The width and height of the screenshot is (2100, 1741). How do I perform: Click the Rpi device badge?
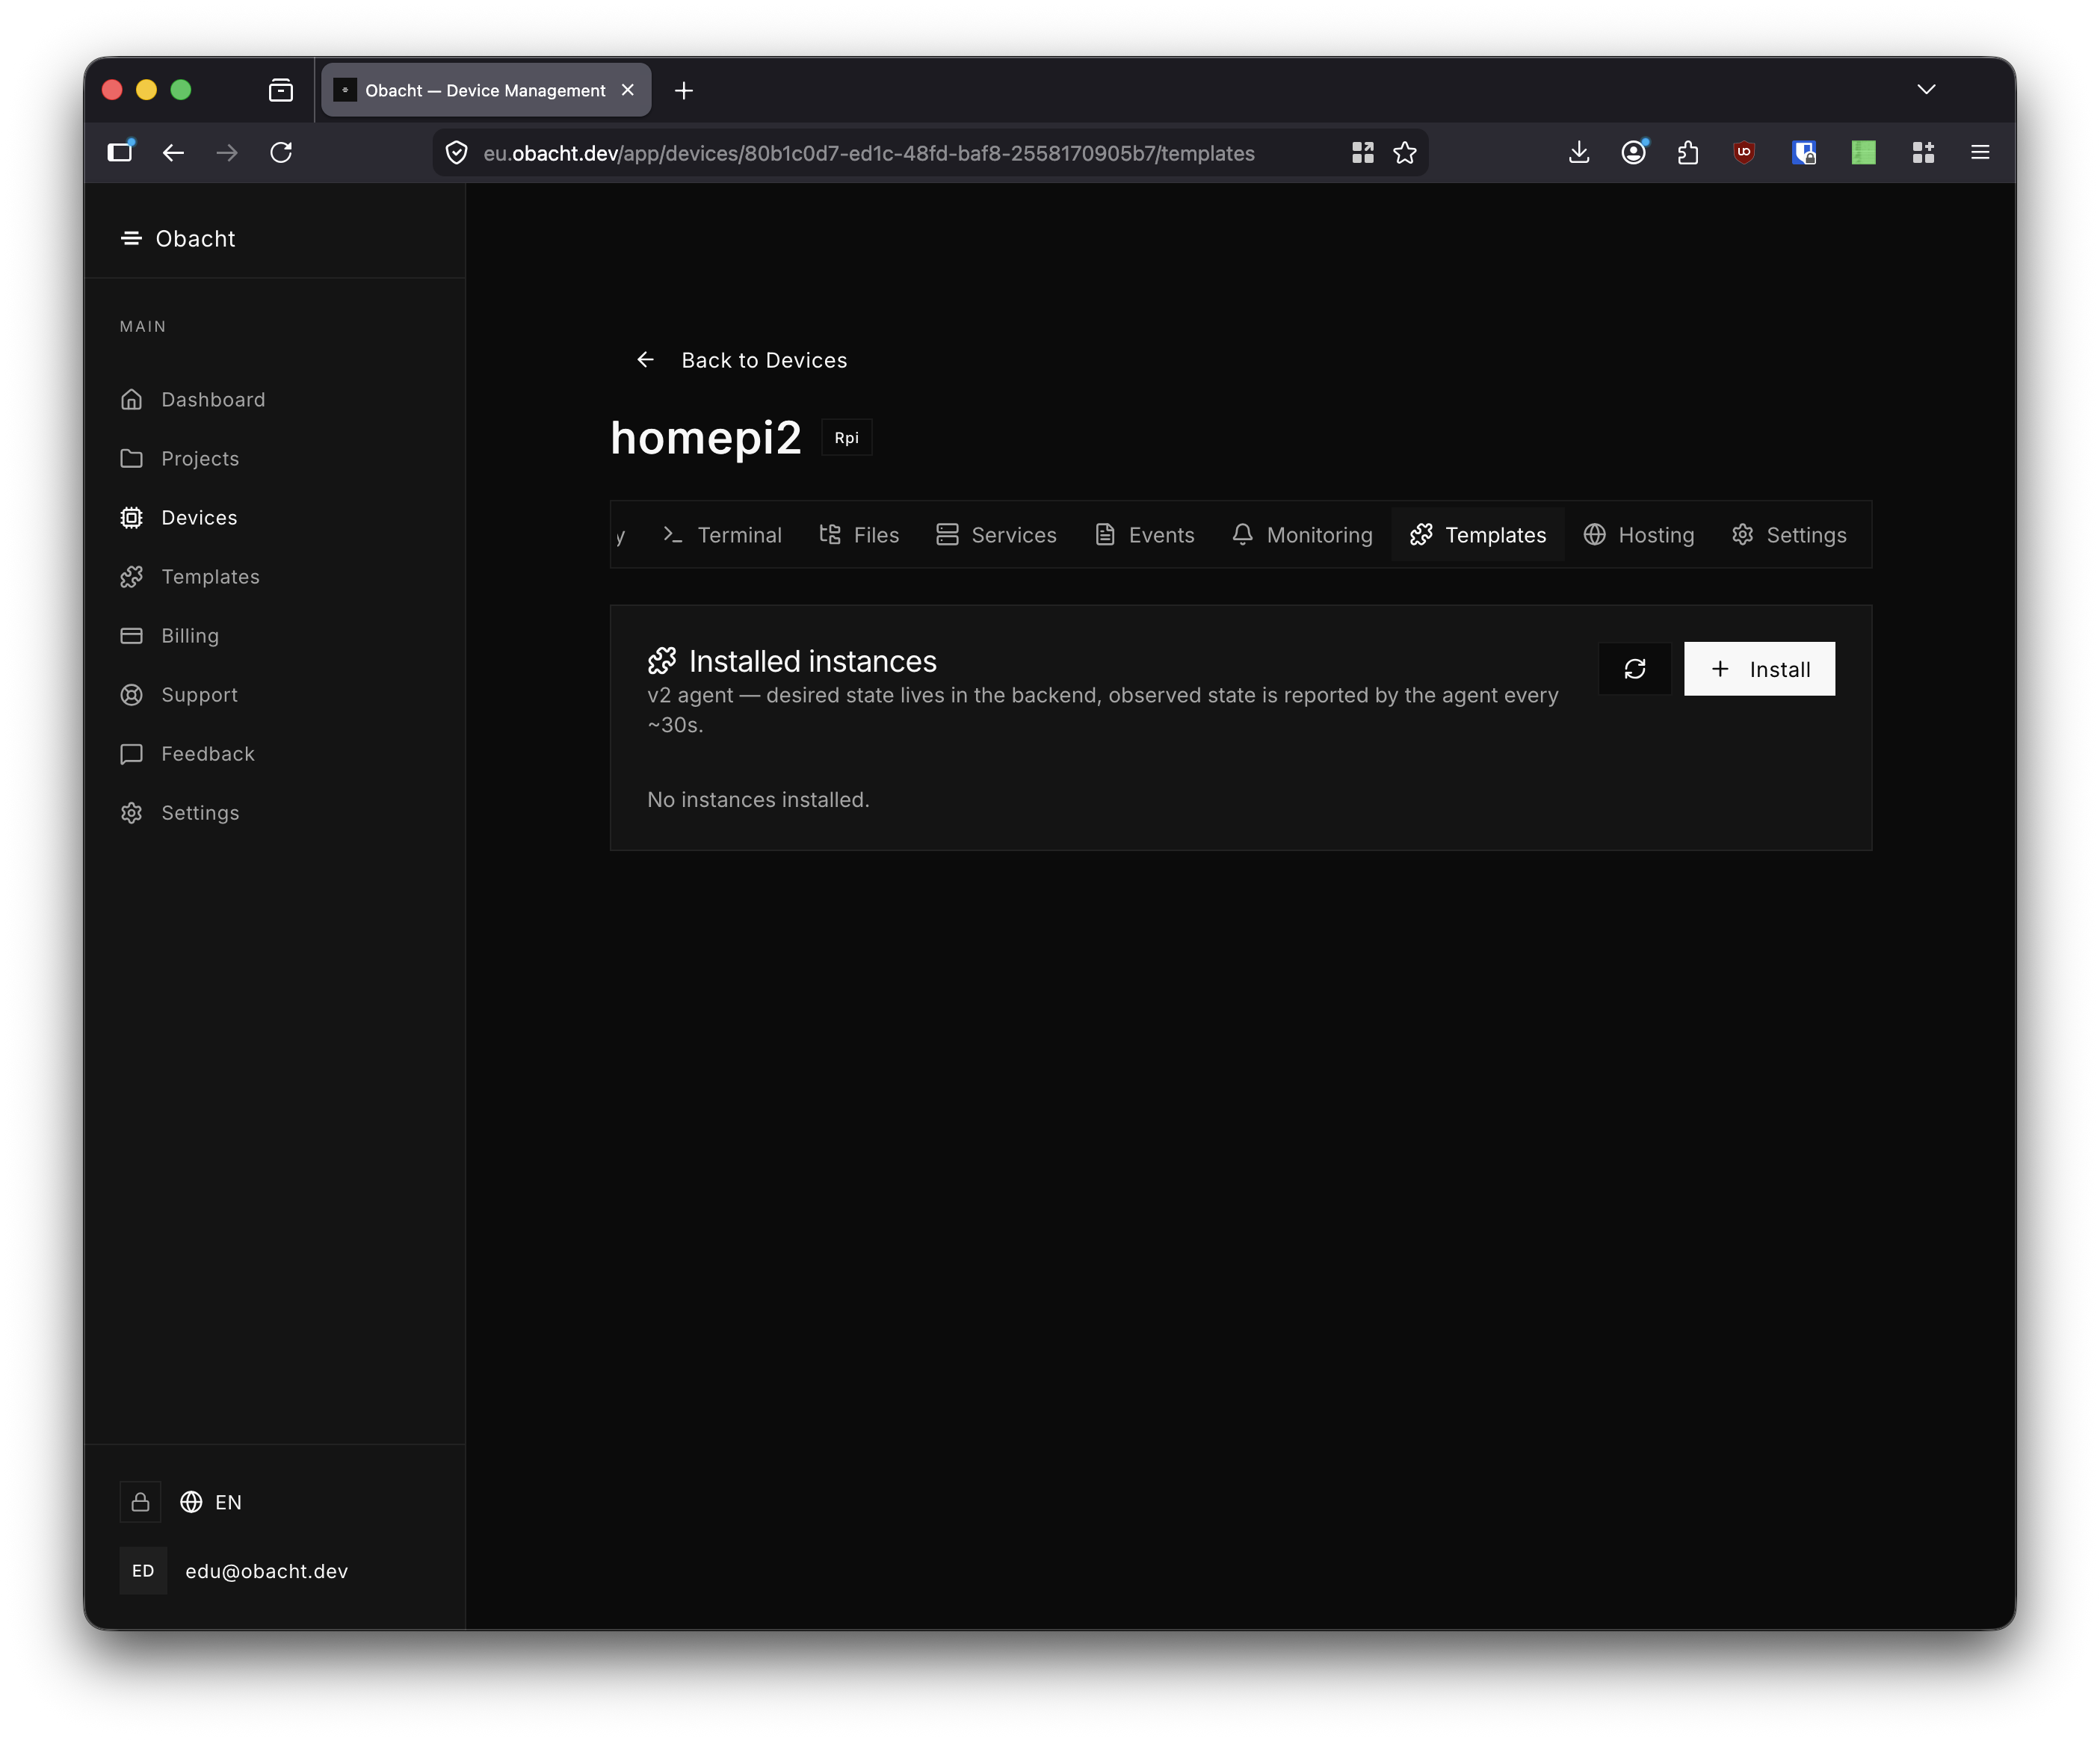tap(847, 438)
